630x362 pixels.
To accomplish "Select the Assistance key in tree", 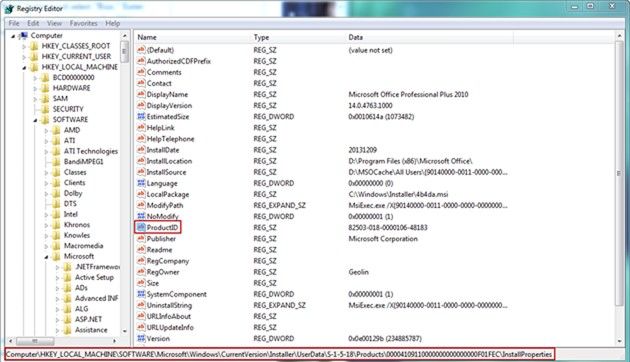I will pos(91,330).
